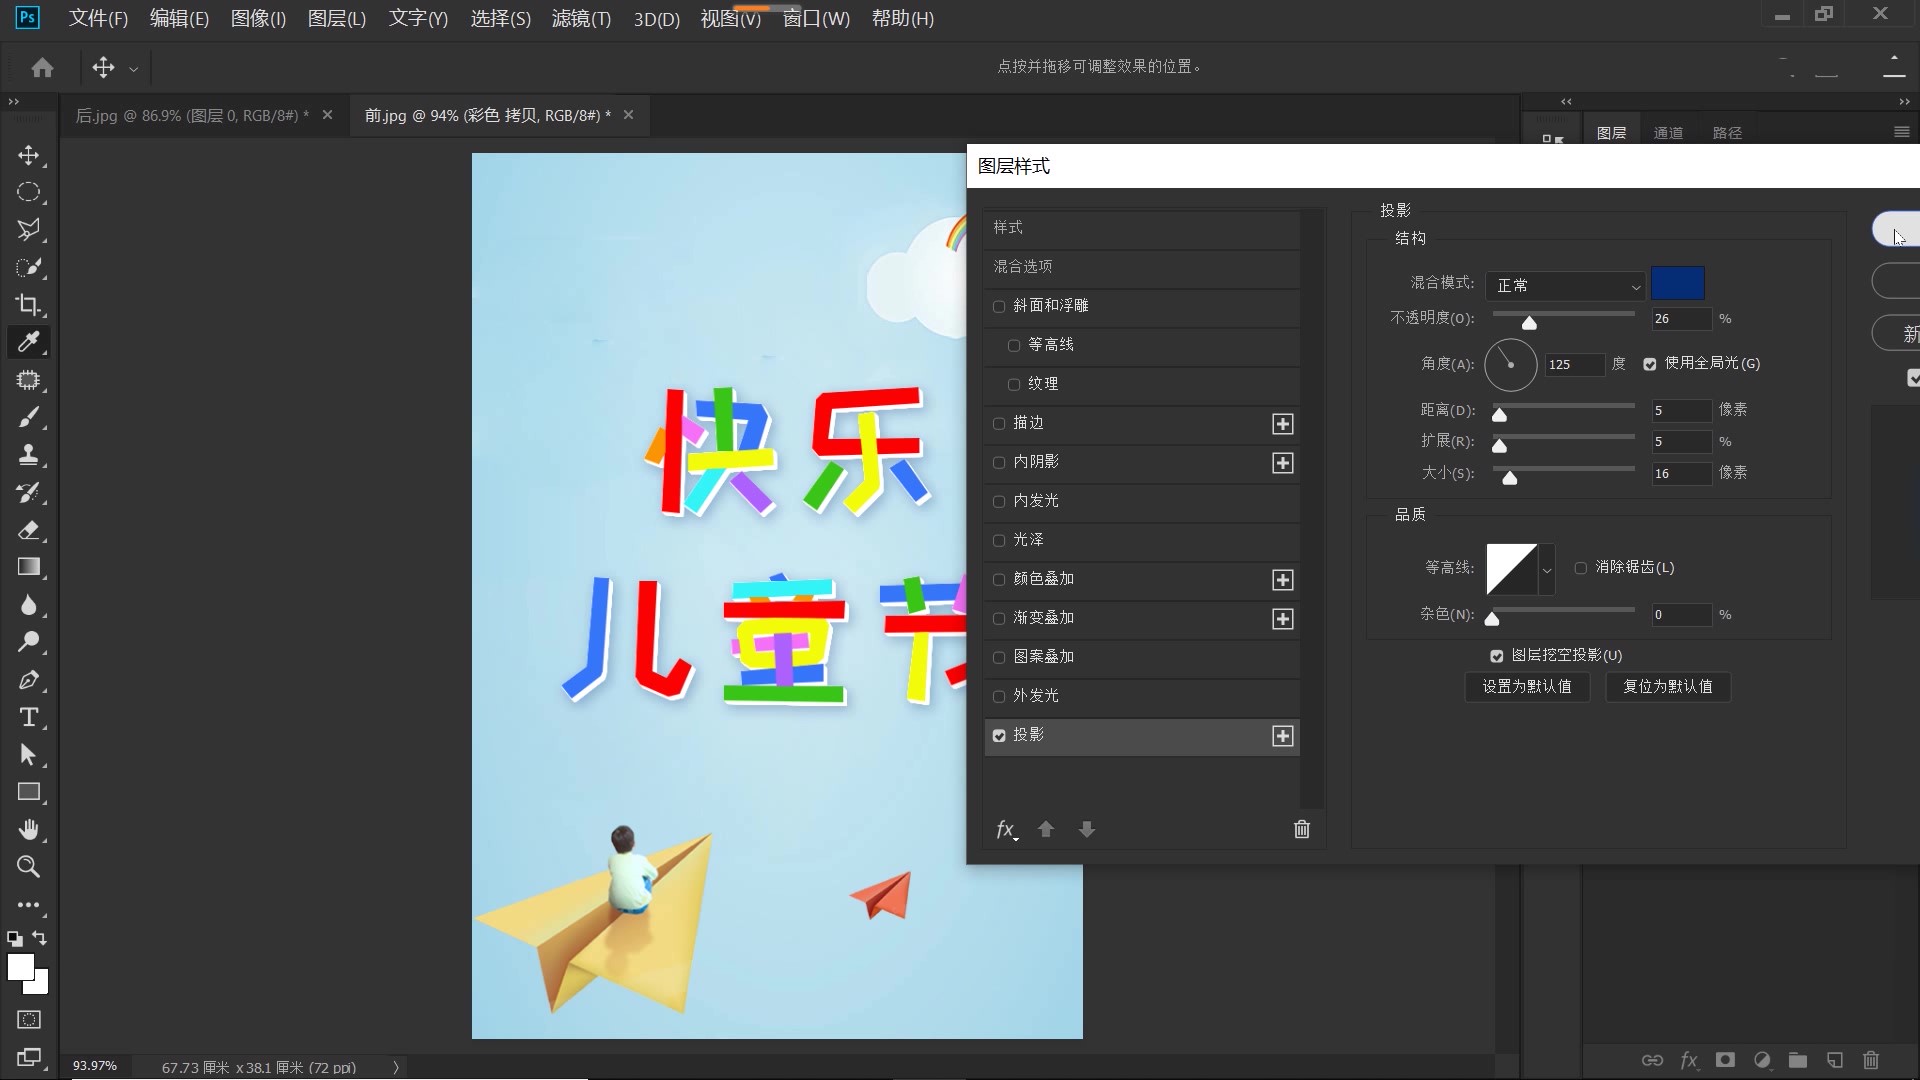1920x1080 pixels.
Task: Toggle Quick Mask mode icon
Action: pos(29,1020)
